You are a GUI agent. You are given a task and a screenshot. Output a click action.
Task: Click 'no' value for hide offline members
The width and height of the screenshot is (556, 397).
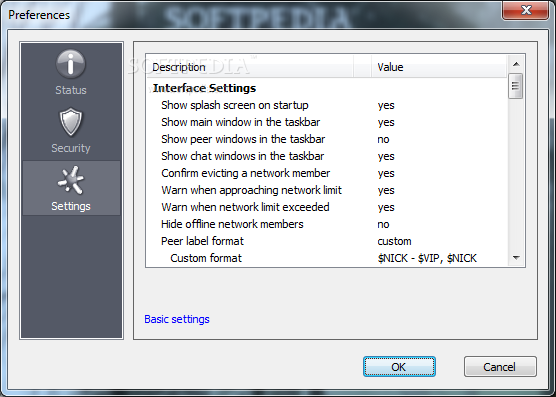pos(383,224)
